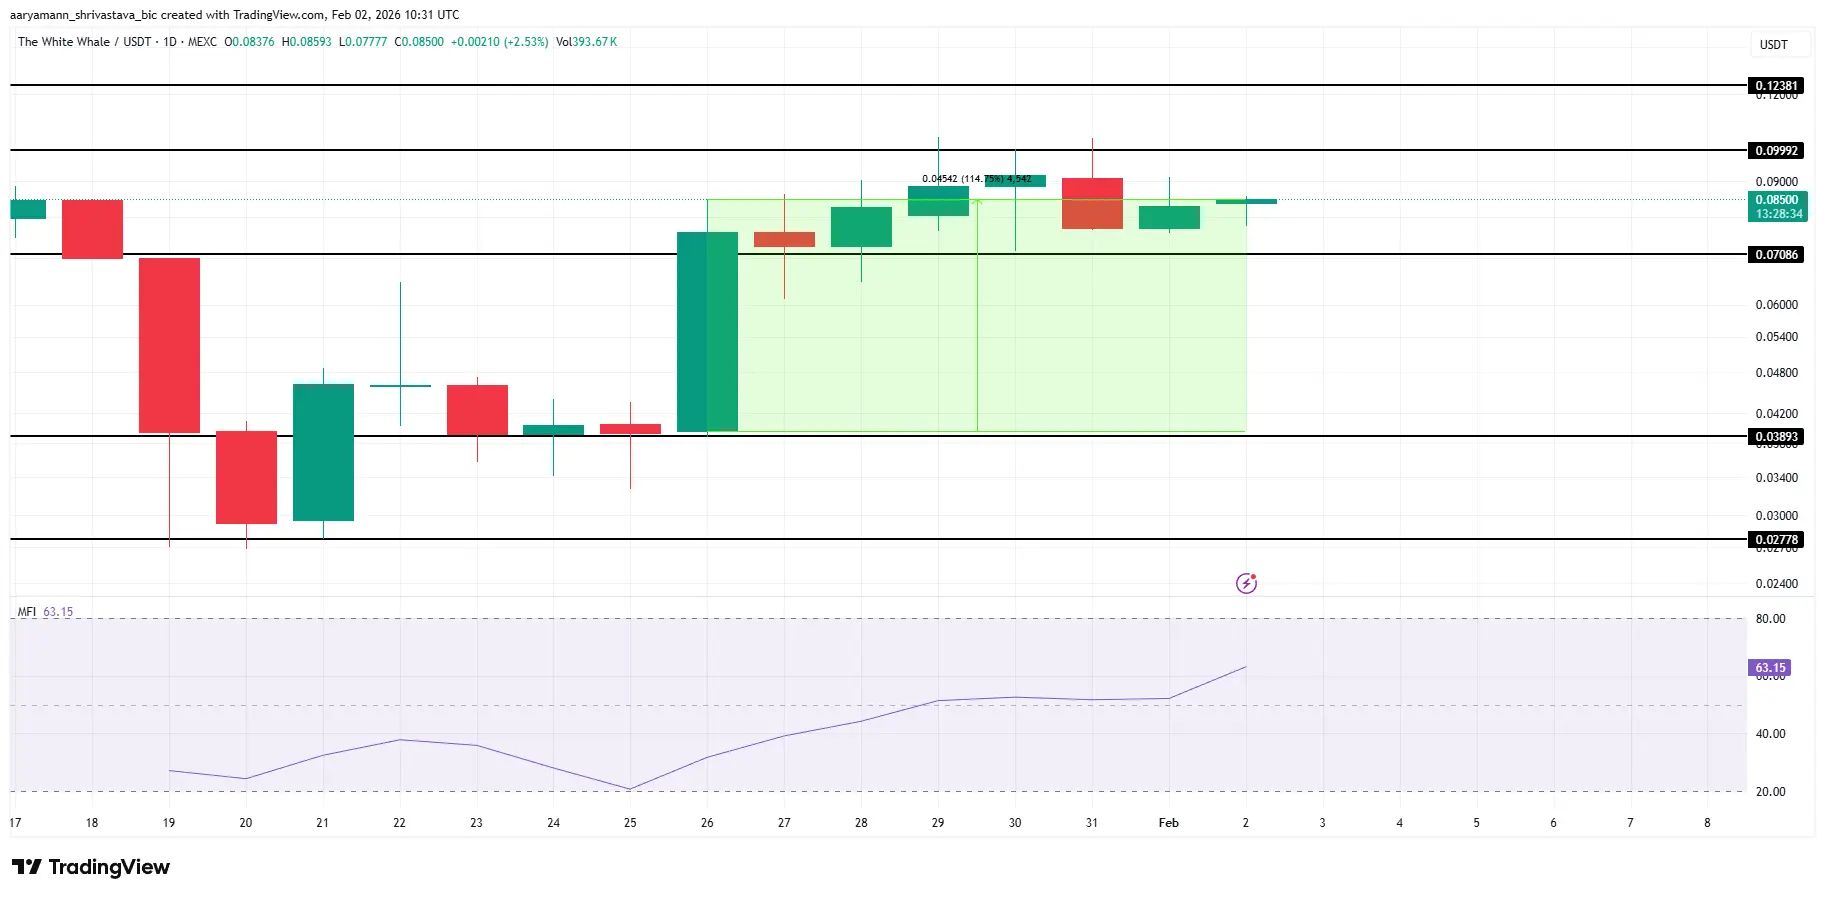The width and height of the screenshot is (1825, 897).
Task: Click the Vol 393.67K value in the legend
Action: pyautogui.click(x=587, y=42)
